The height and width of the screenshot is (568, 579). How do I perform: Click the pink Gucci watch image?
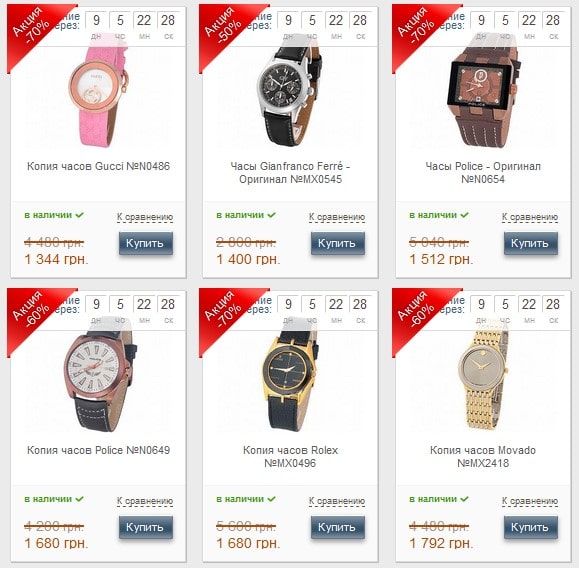(99, 90)
